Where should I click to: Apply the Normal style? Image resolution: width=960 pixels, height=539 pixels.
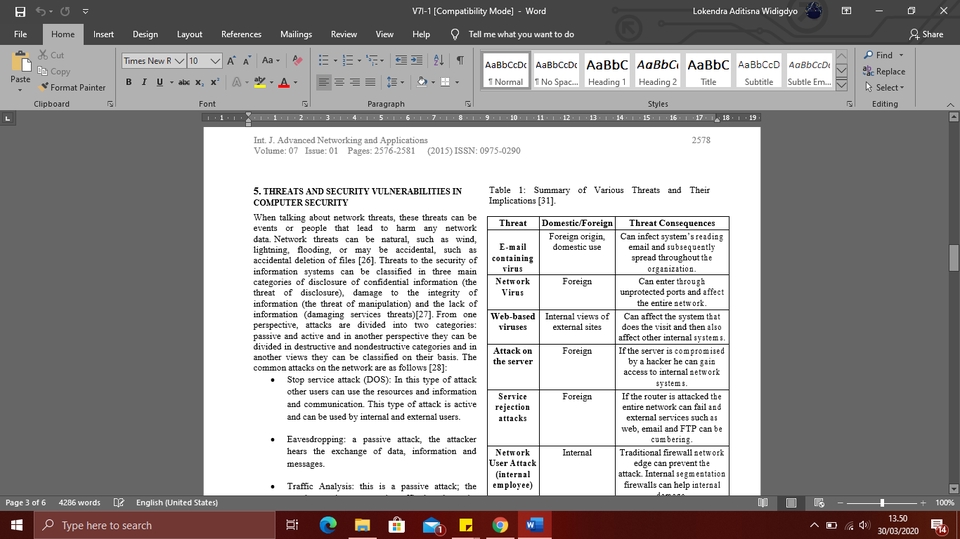[506, 70]
